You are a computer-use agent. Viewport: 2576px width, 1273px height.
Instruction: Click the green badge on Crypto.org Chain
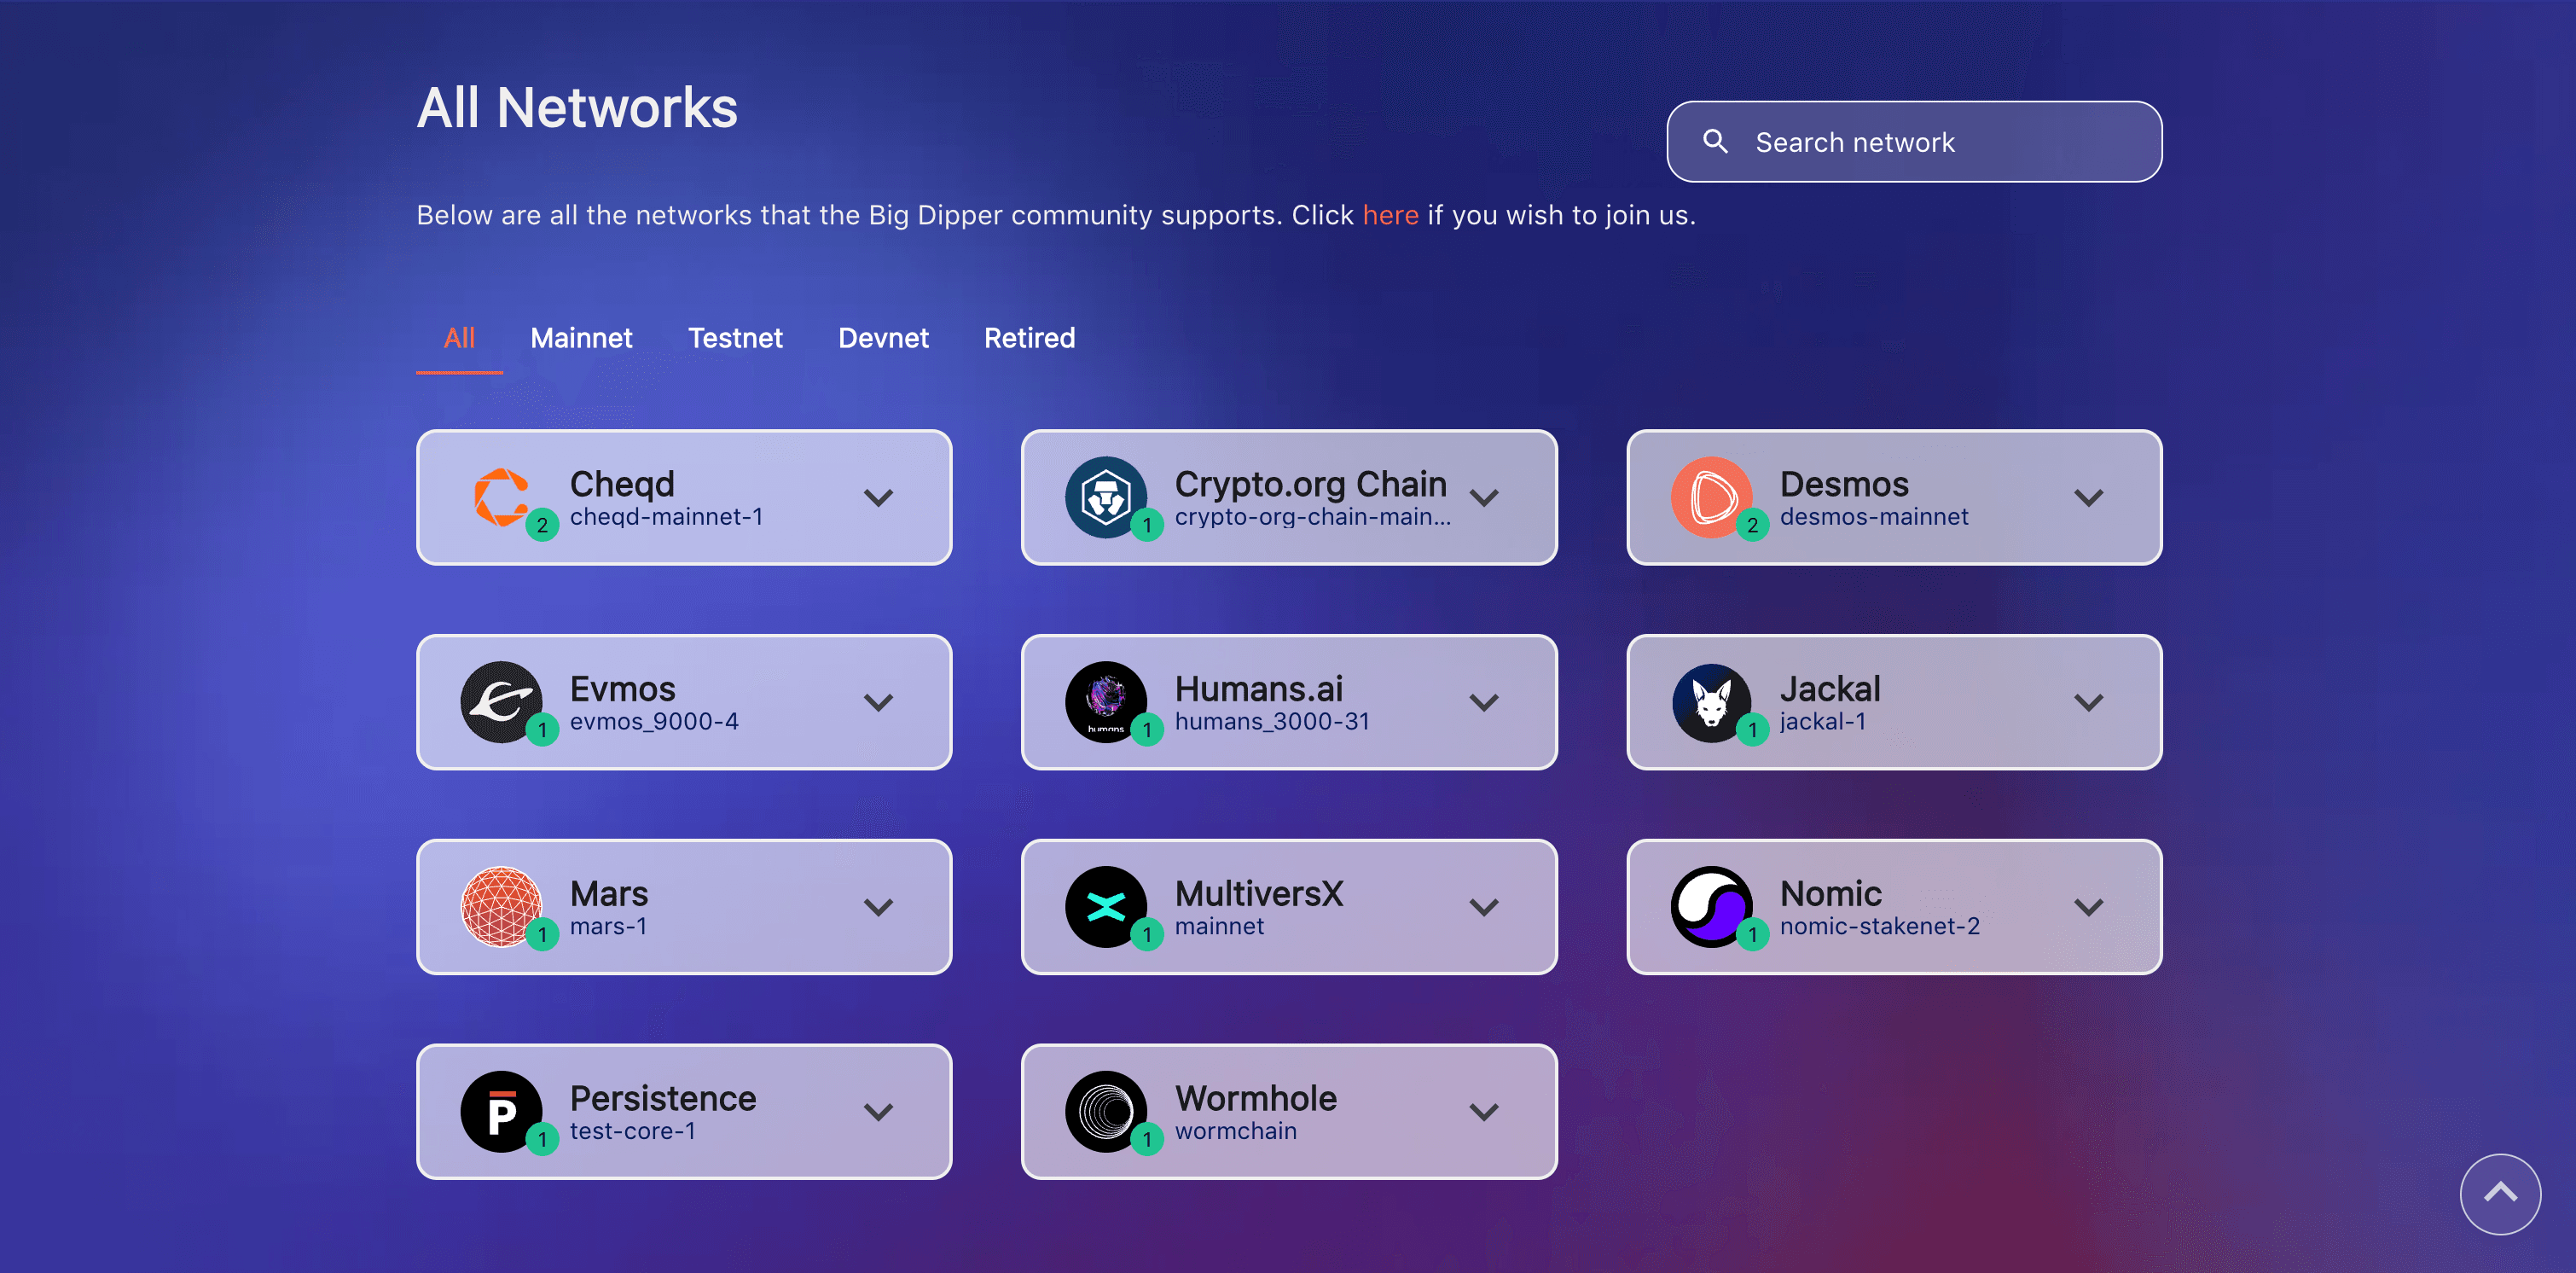pos(1147,525)
